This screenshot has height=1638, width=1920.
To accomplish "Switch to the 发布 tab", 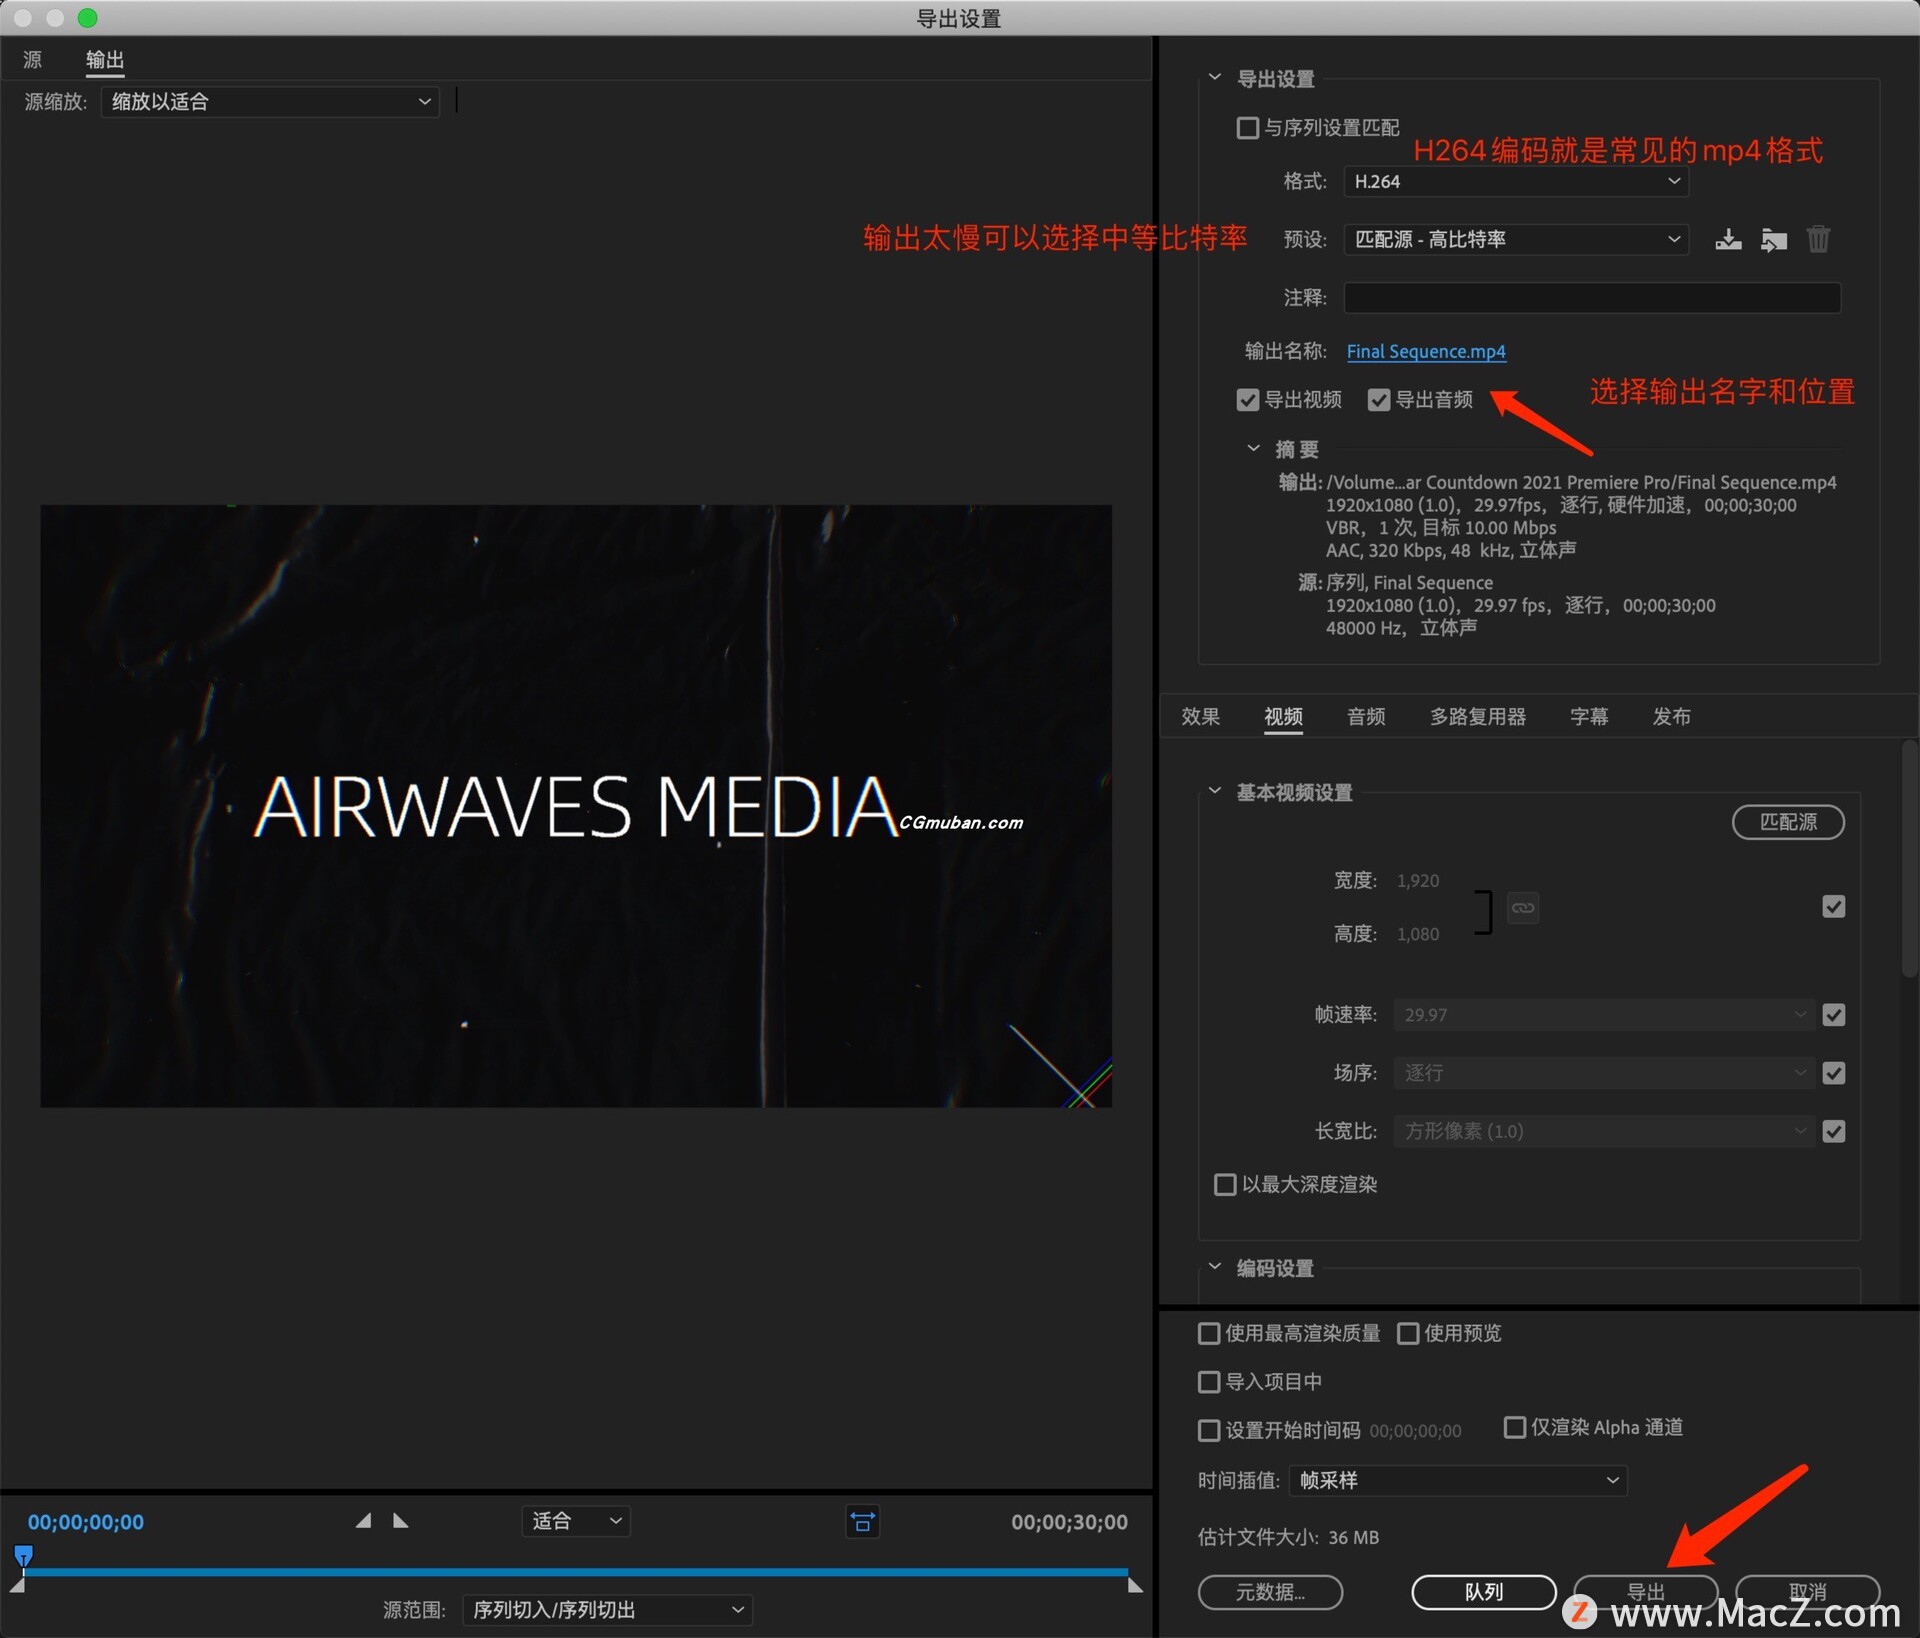I will coord(1671,716).
